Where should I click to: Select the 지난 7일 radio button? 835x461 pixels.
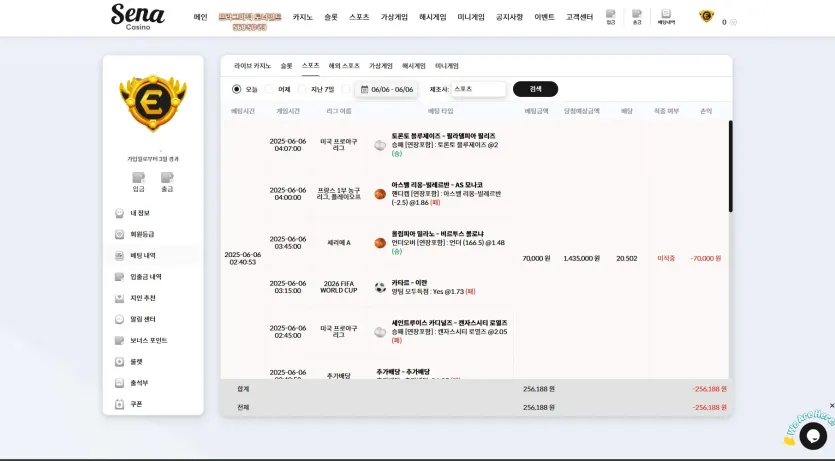(302, 89)
